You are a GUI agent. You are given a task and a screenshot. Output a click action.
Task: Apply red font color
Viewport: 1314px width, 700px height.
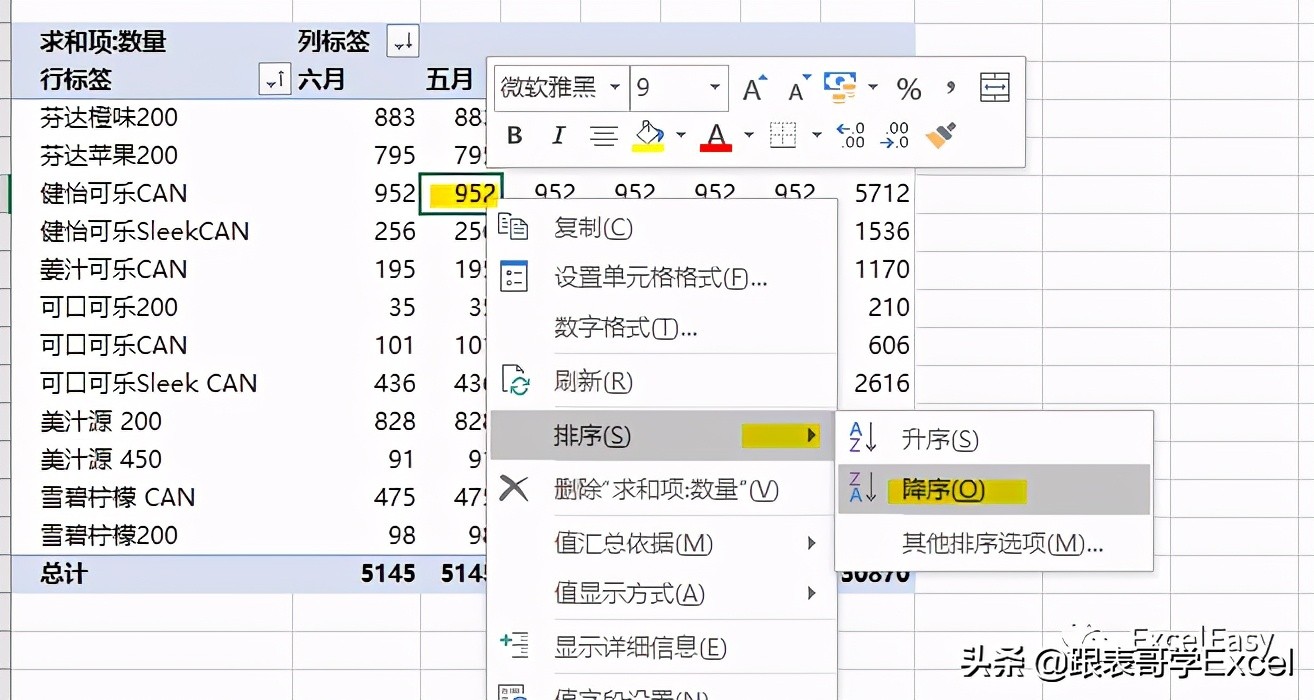click(x=716, y=136)
